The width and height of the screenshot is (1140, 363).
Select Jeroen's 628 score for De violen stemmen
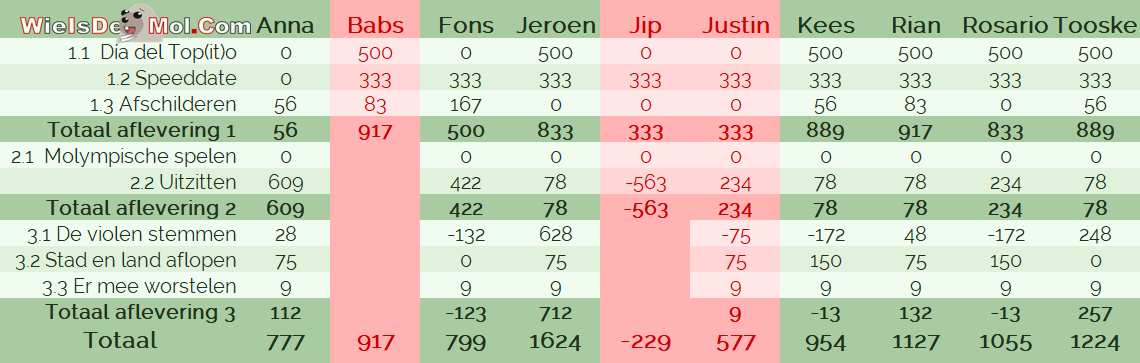tap(555, 234)
